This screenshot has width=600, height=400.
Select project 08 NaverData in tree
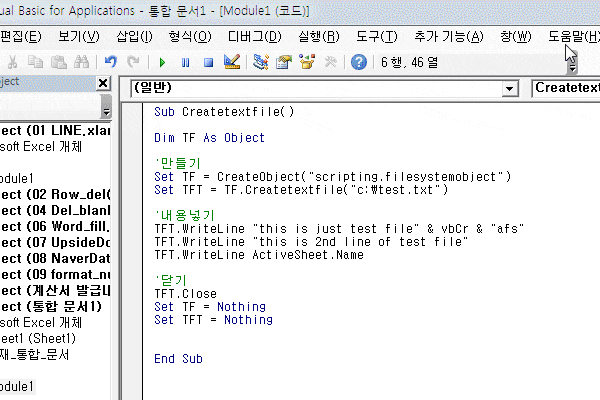[55, 259]
